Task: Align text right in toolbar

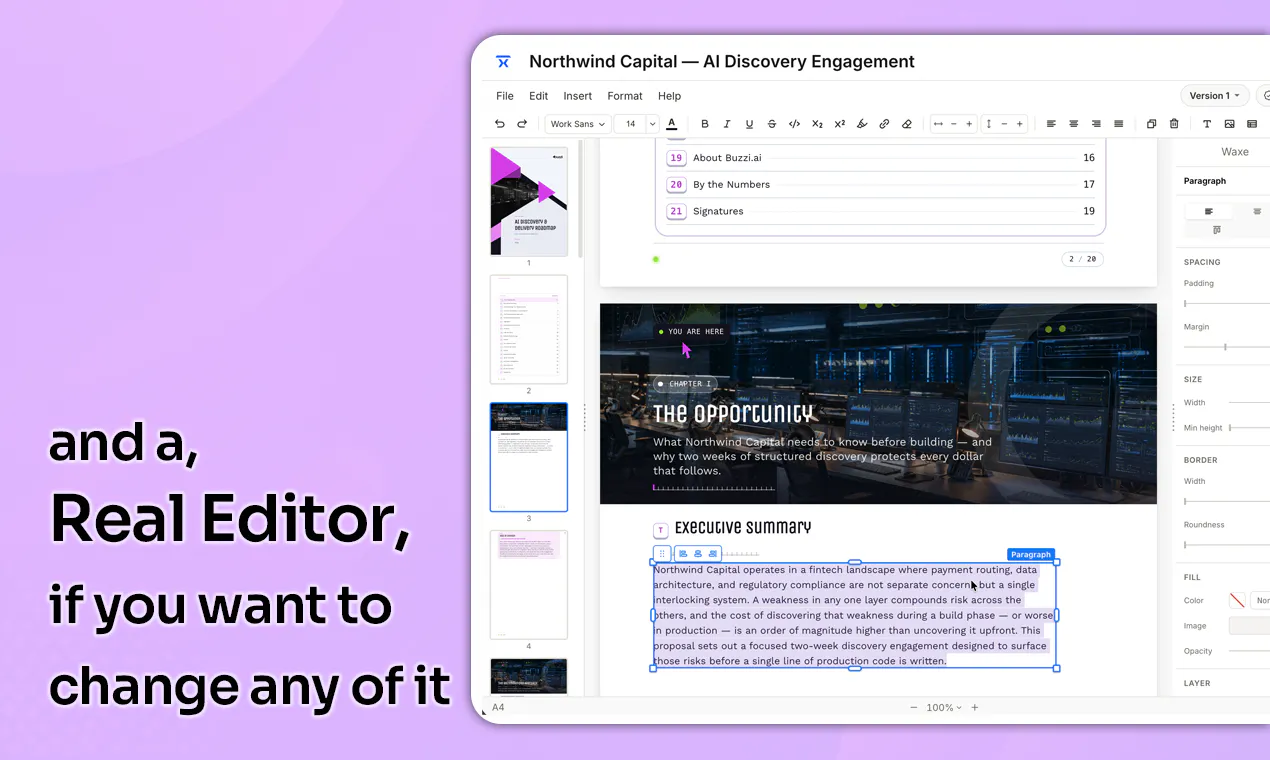Action: coord(1096,124)
